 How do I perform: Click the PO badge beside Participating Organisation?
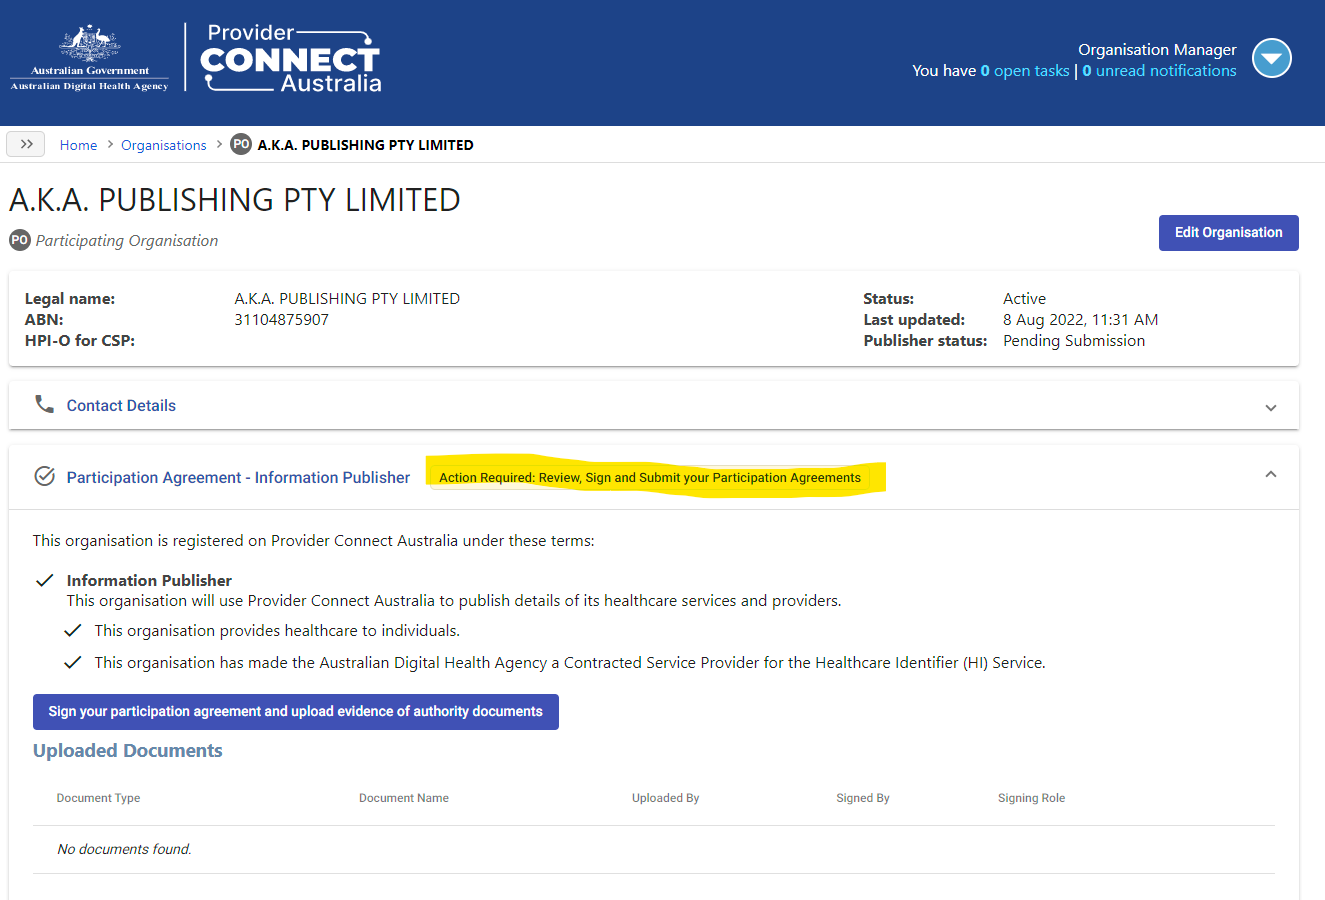20,240
